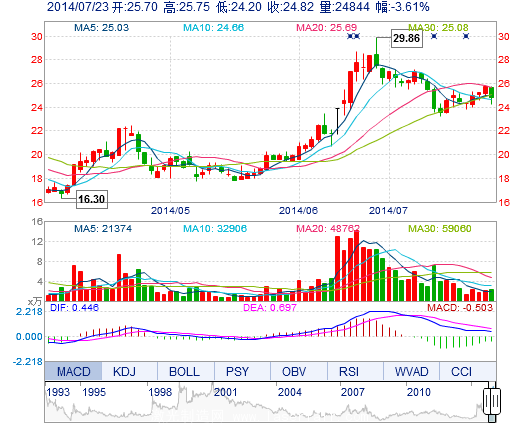Click the 2014/06 date axis label
This screenshot has width=517, height=428.
click(x=298, y=211)
